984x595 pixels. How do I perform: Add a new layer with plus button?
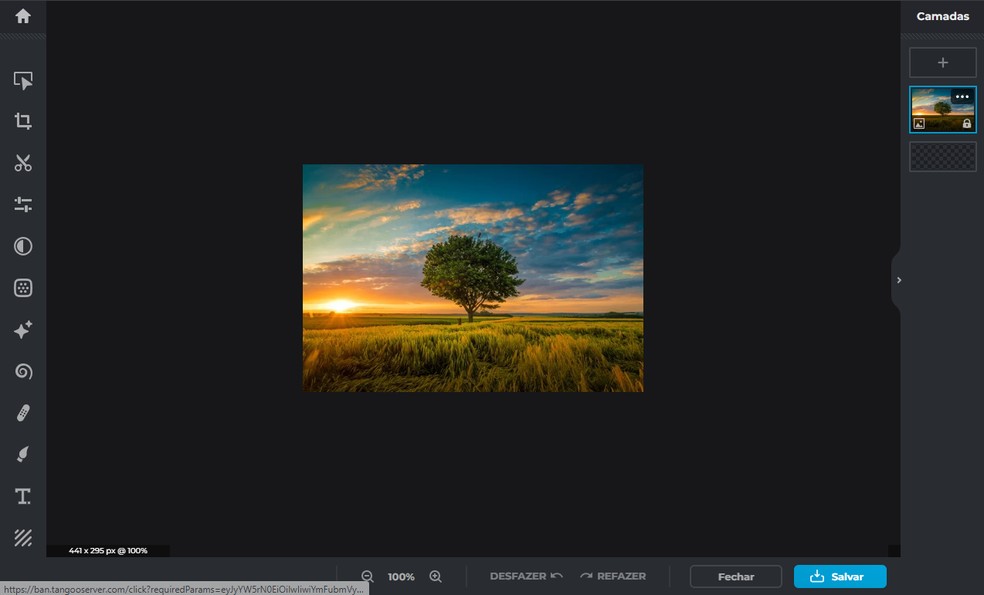(943, 63)
